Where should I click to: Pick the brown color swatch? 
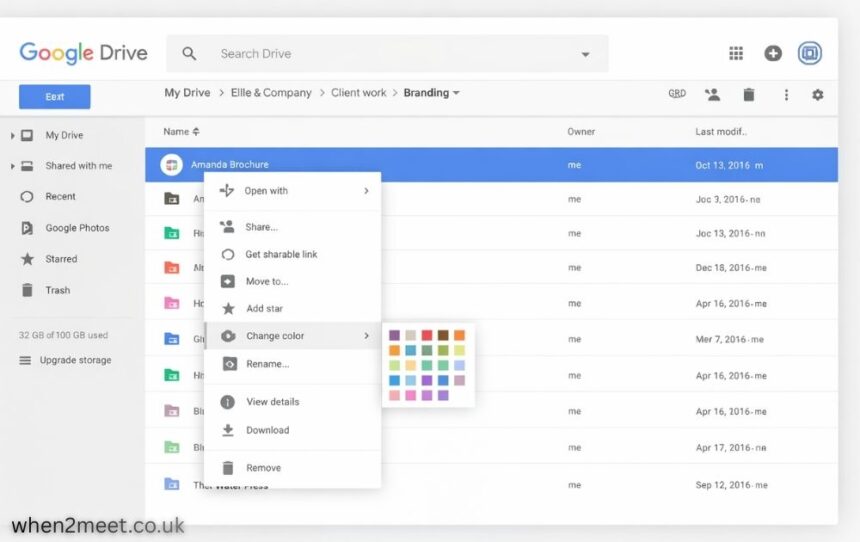[443, 335]
